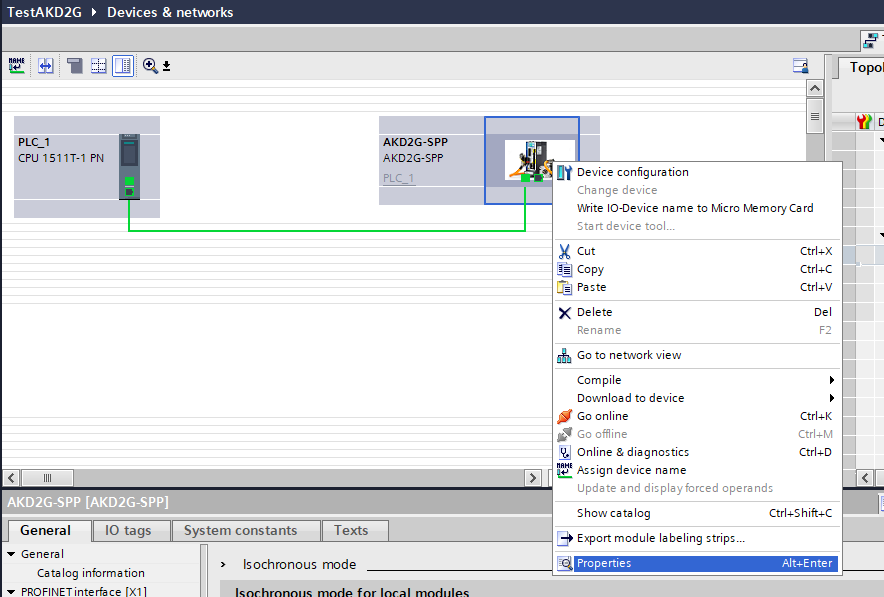Choose Cut in the context menu

pyautogui.click(x=697, y=251)
